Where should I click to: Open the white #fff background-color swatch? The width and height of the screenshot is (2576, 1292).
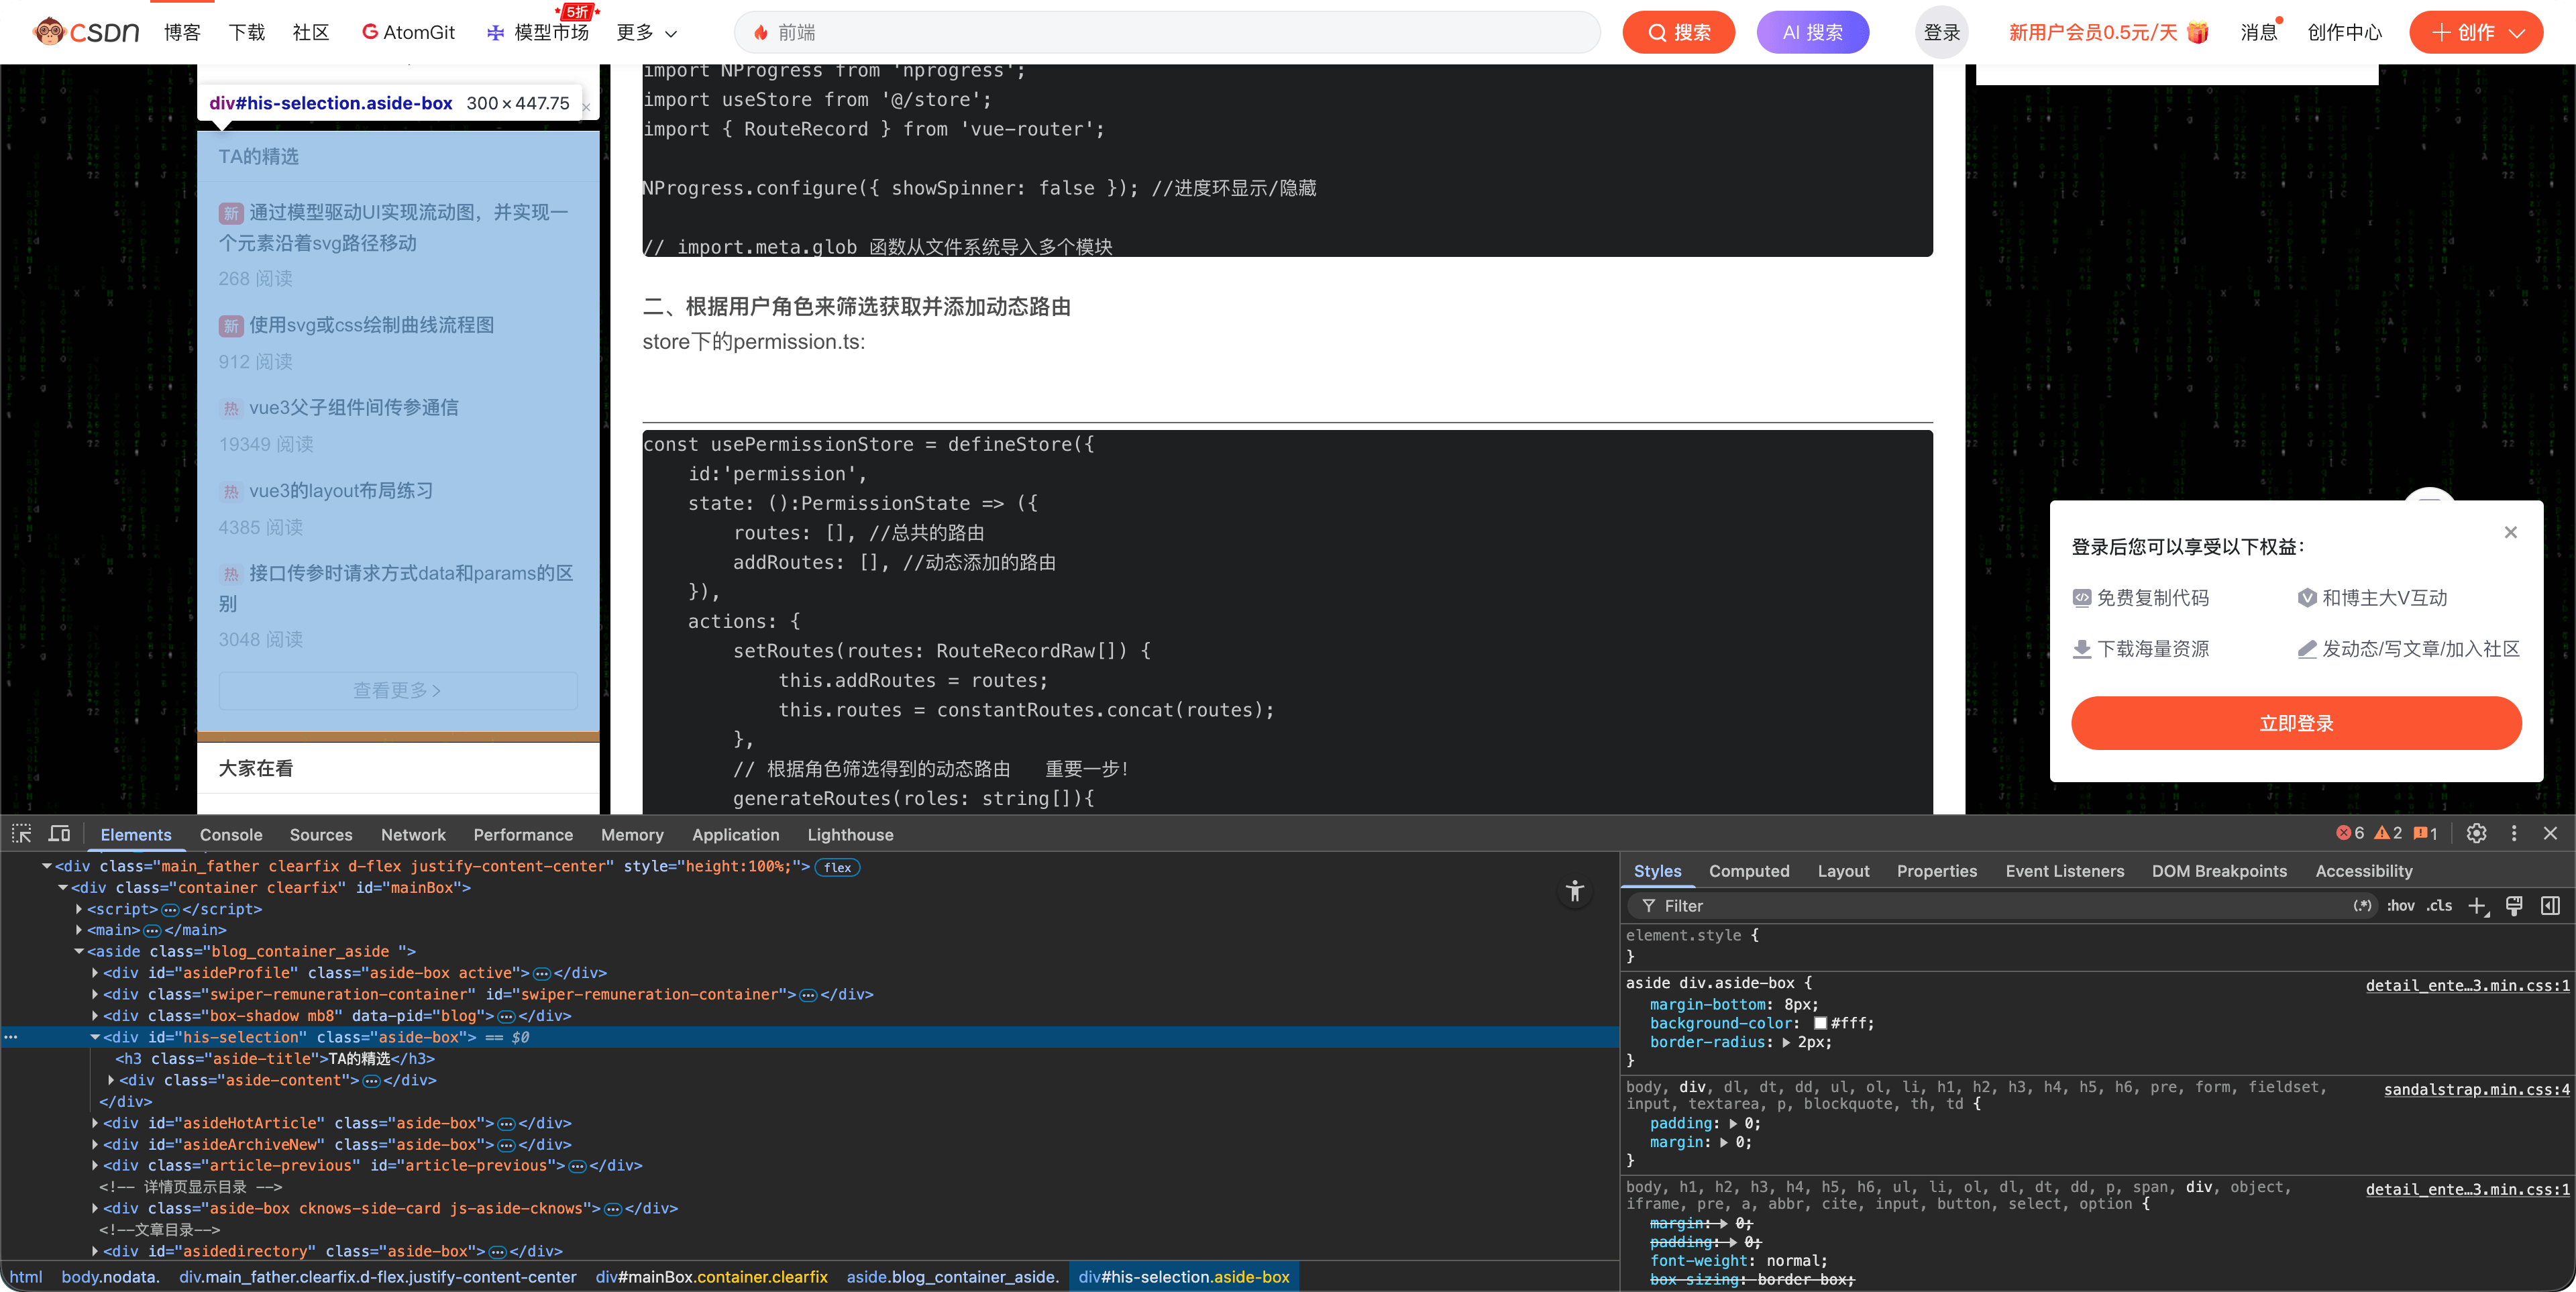point(1820,1023)
